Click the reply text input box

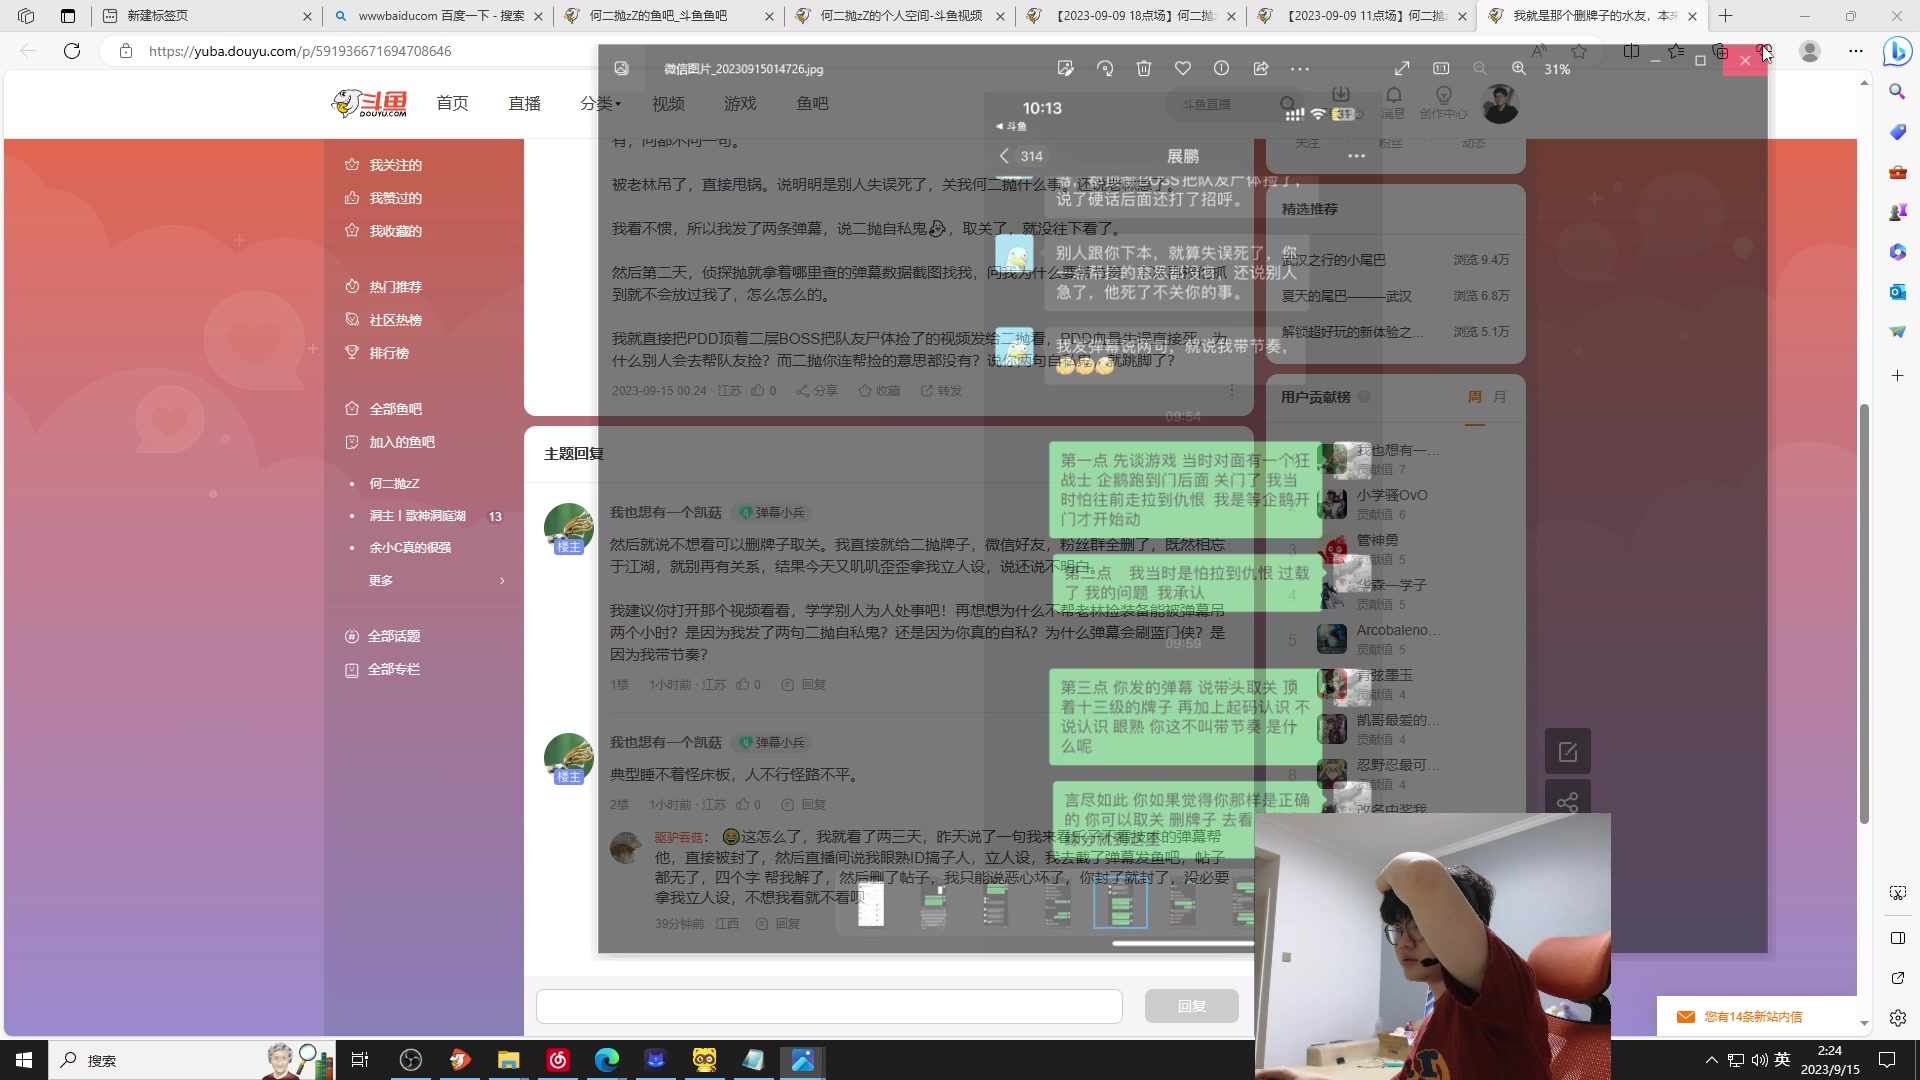[829, 1006]
